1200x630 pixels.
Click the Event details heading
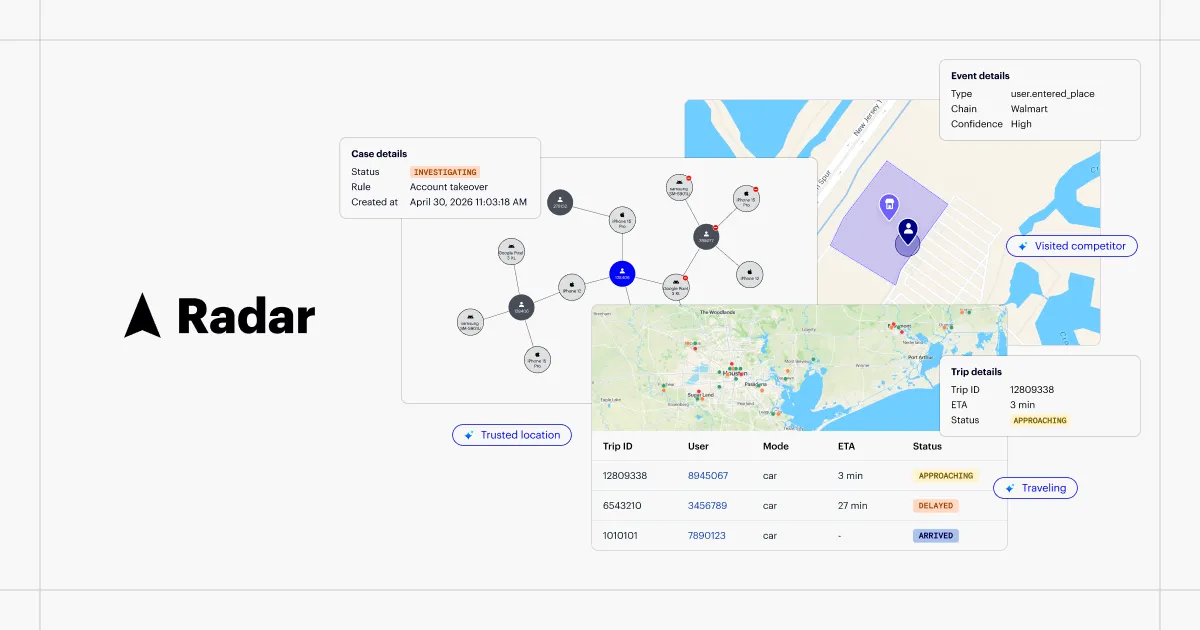pyautogui.click(x=980, y=76)
